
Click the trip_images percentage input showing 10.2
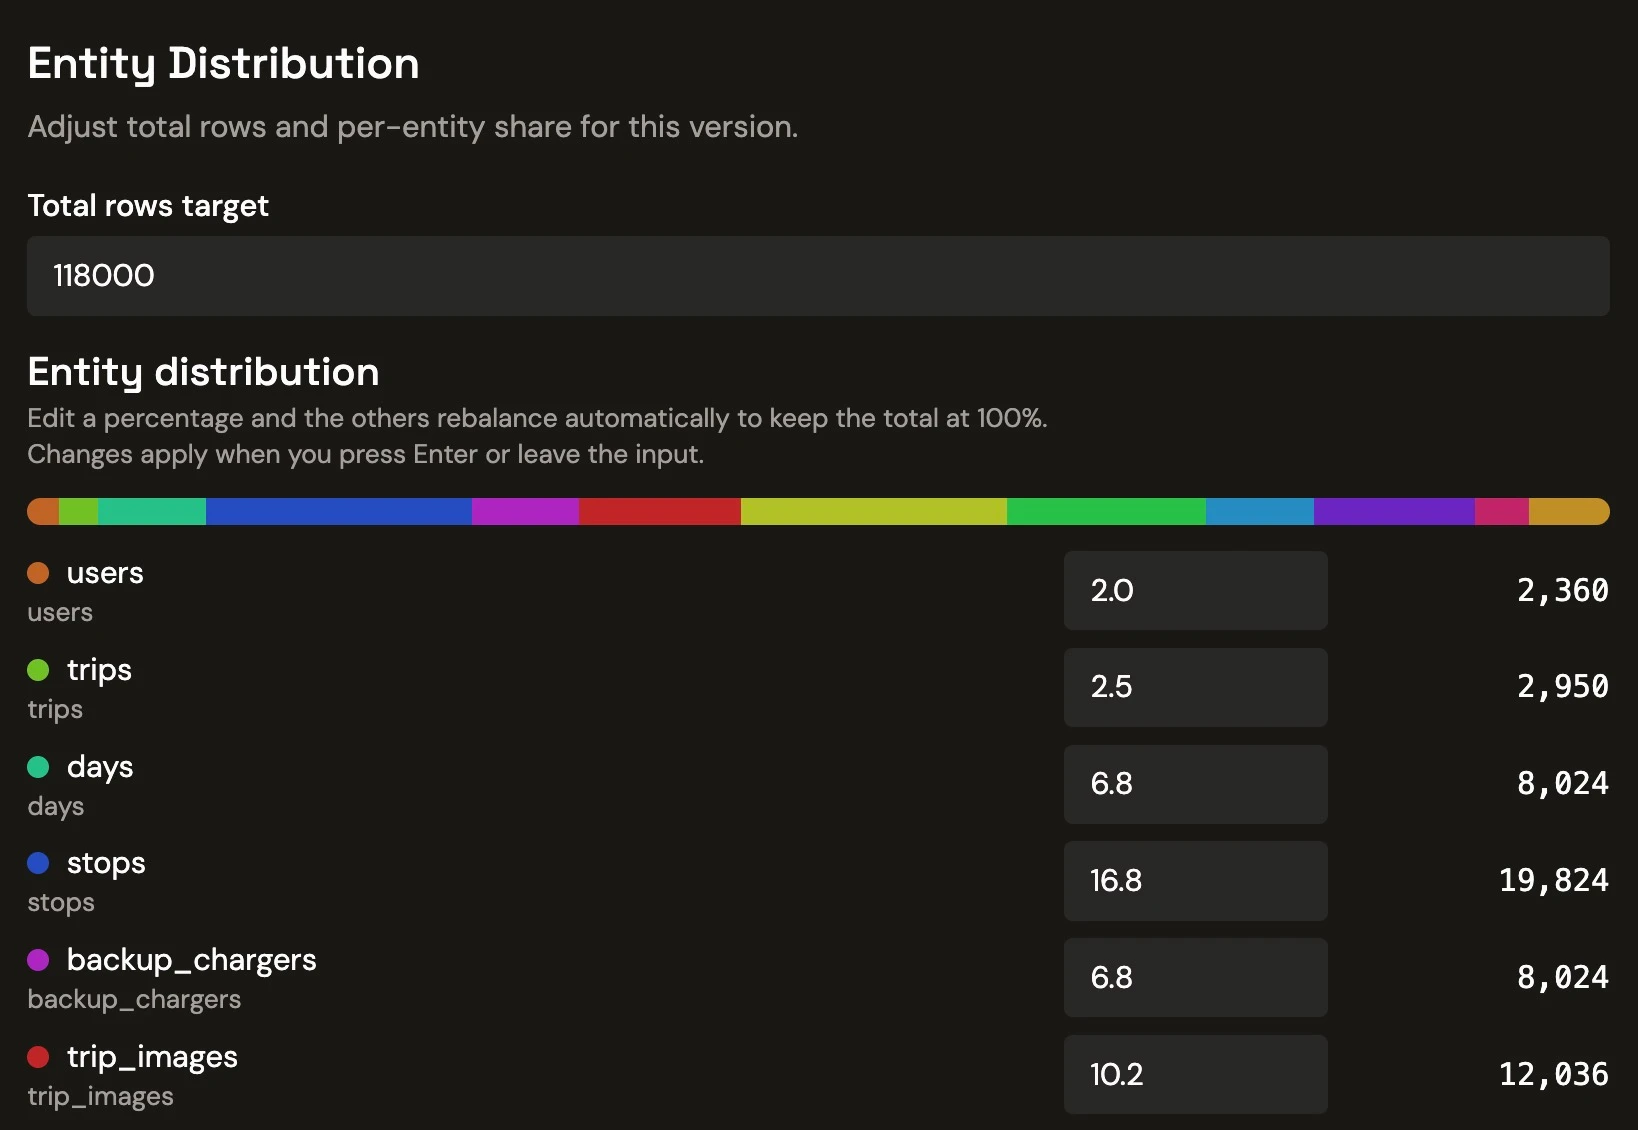[1195, 1074]
